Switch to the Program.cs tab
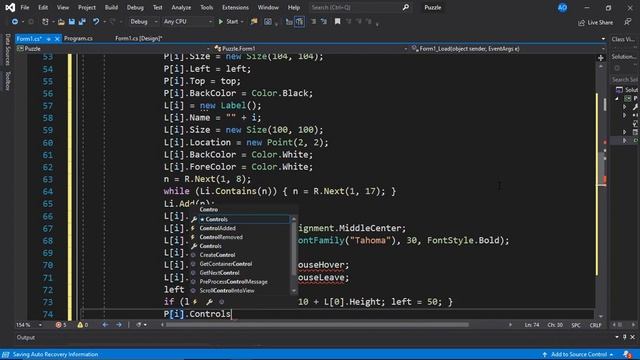The width and height of the screenshot is (640, 360). [78, 38]
